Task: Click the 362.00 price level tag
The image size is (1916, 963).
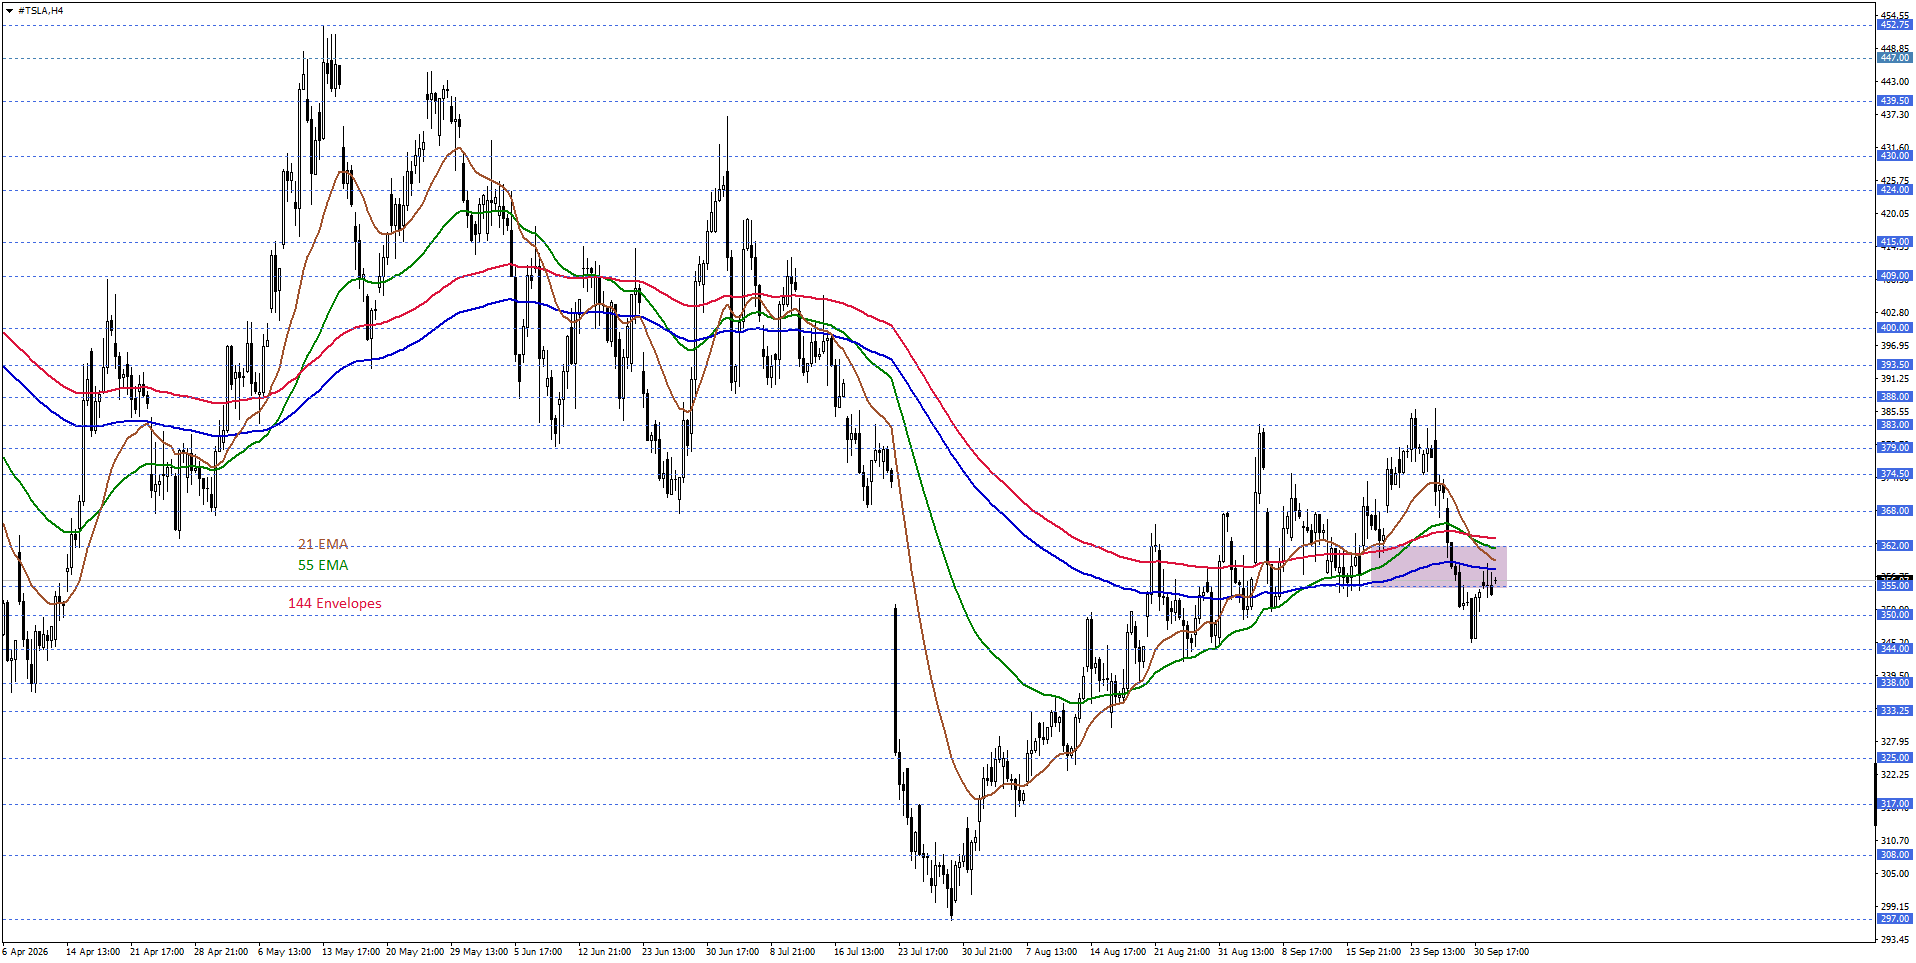Action: click(1894, 546)
